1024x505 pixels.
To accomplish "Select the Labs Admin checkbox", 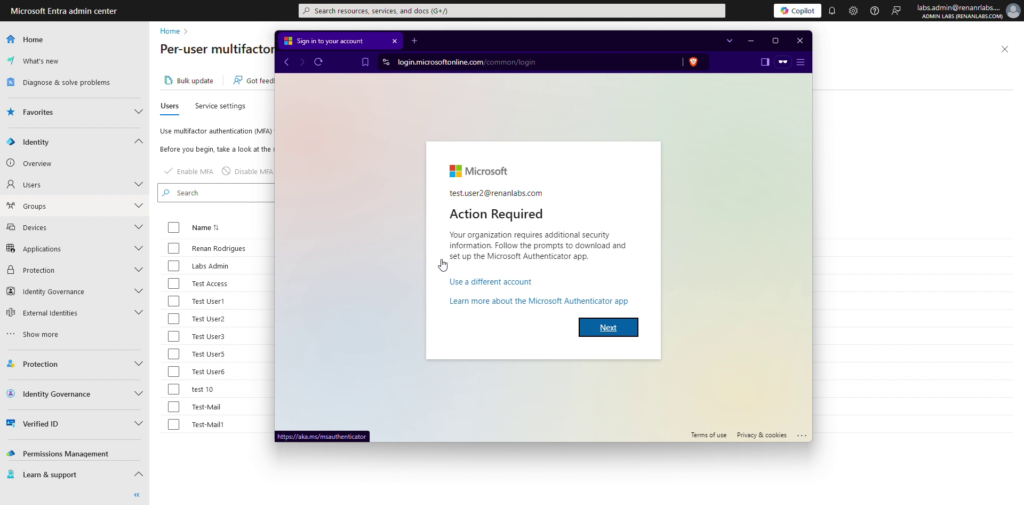I will point(173,266).
